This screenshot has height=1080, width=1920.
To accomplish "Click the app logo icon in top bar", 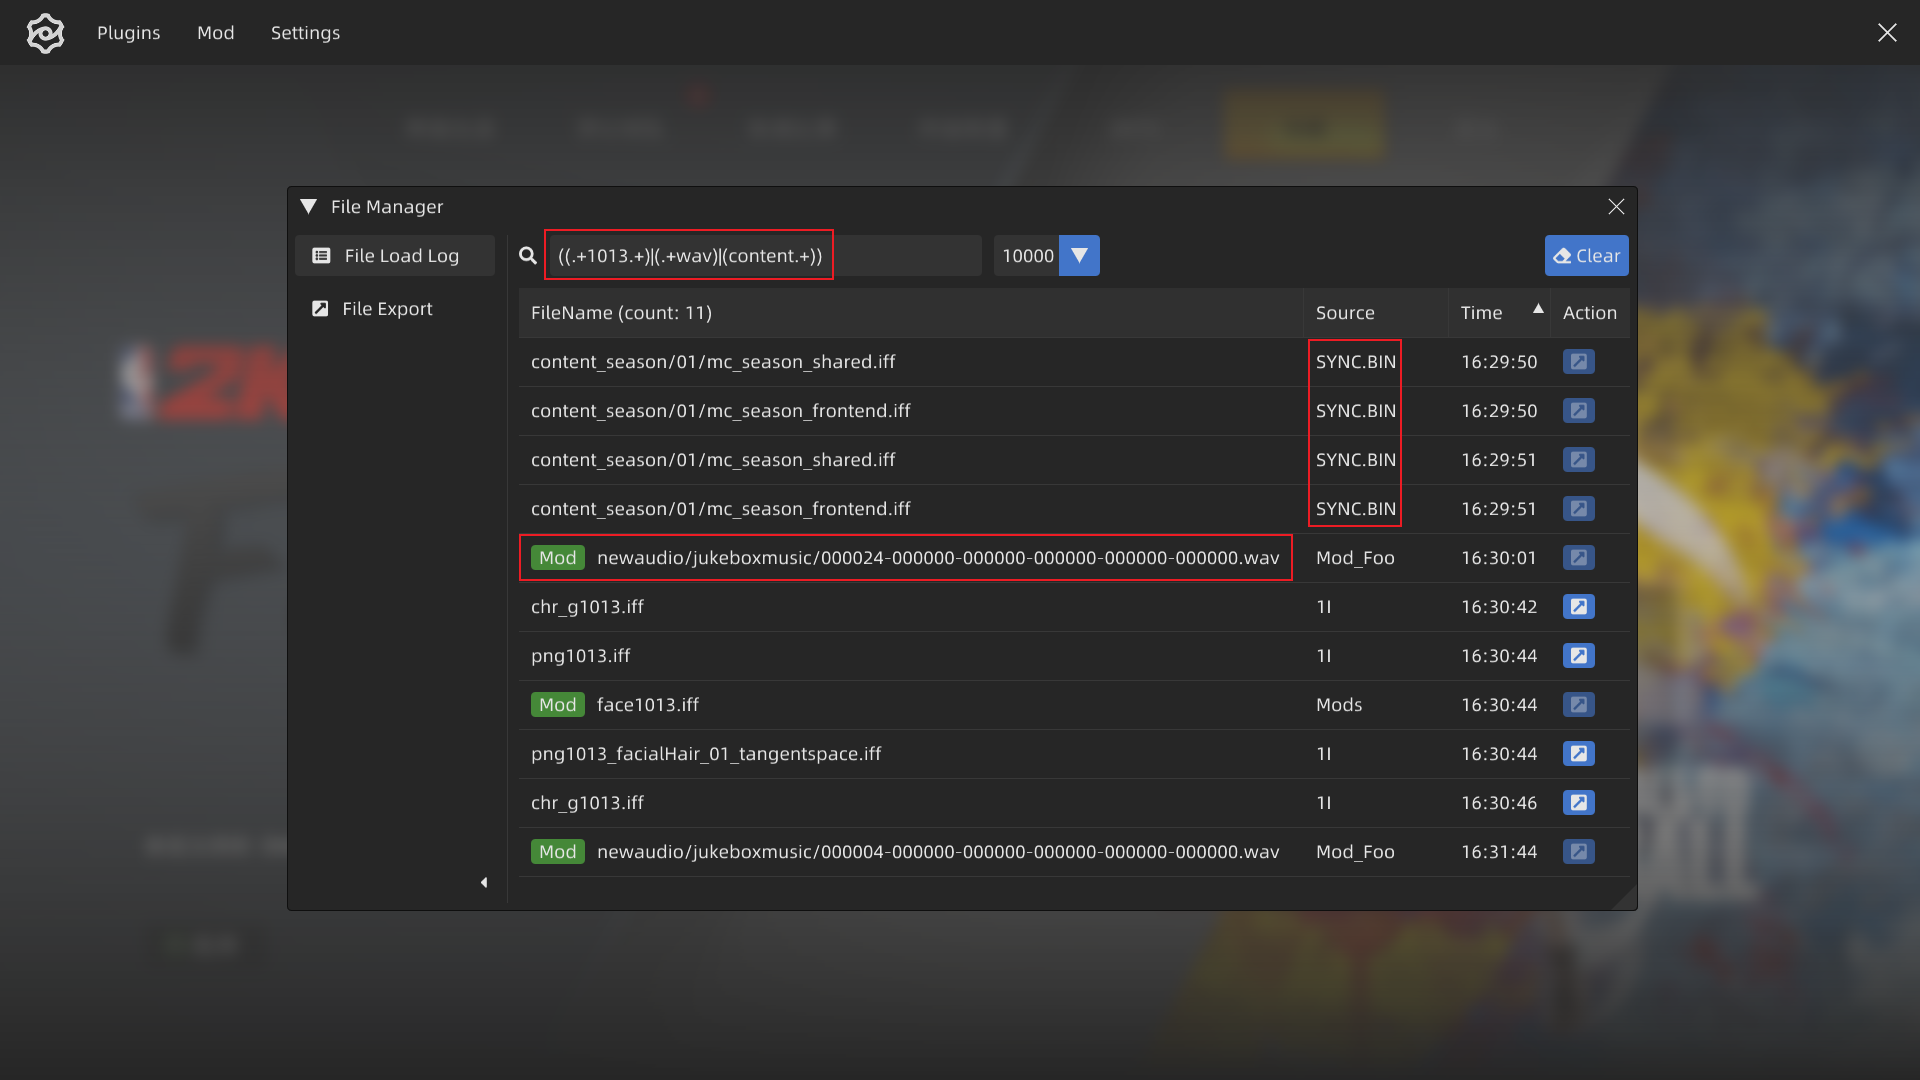I will tap(45, 33).
